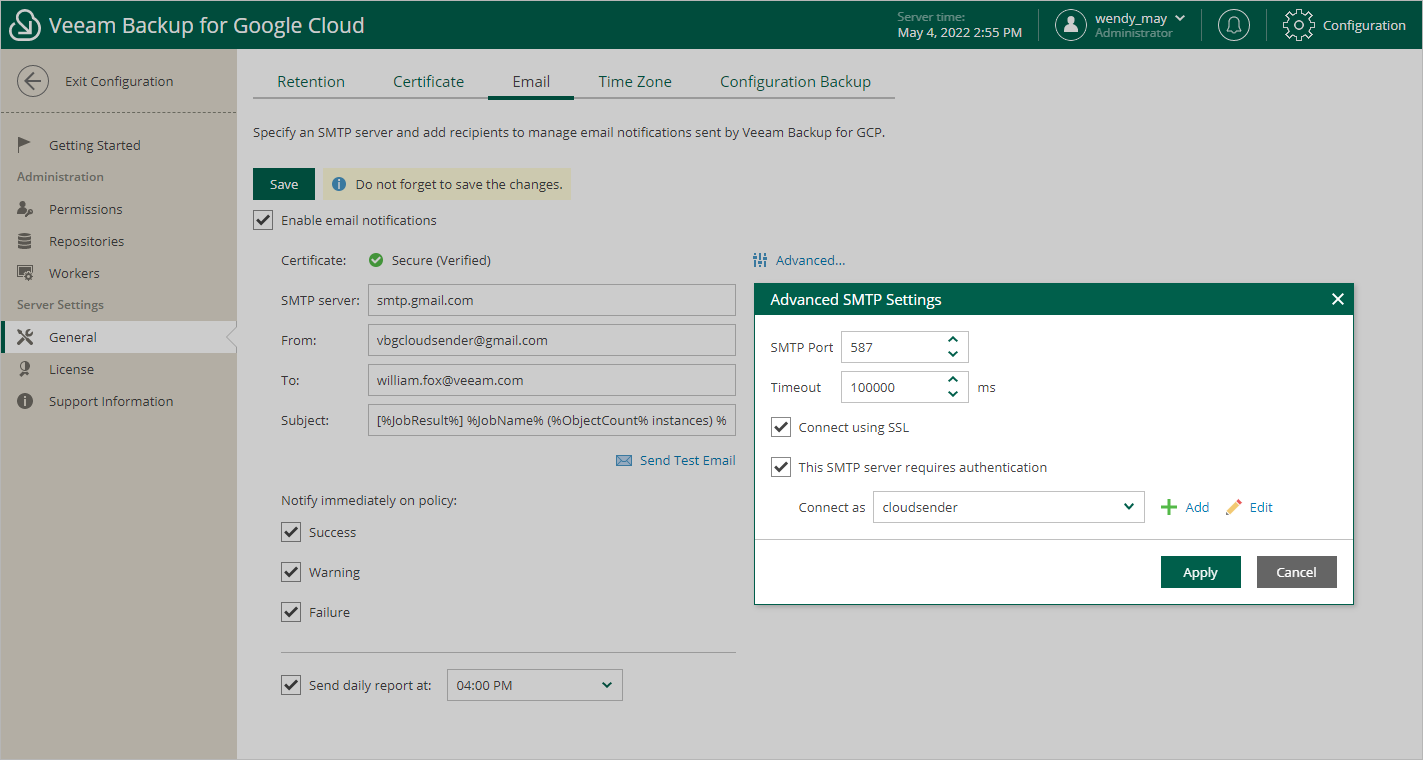
Task: Click the SMTP Port number field
Action: pyautogui.click(x=905, y=347)
